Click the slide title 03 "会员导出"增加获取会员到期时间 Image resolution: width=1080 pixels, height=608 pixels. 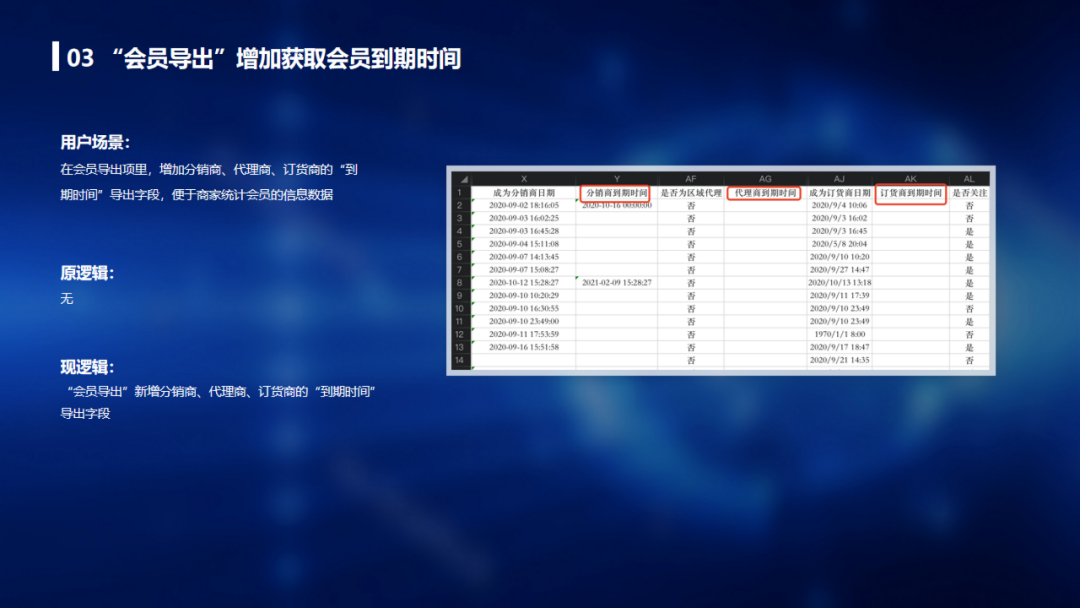[x=263, y=58]
